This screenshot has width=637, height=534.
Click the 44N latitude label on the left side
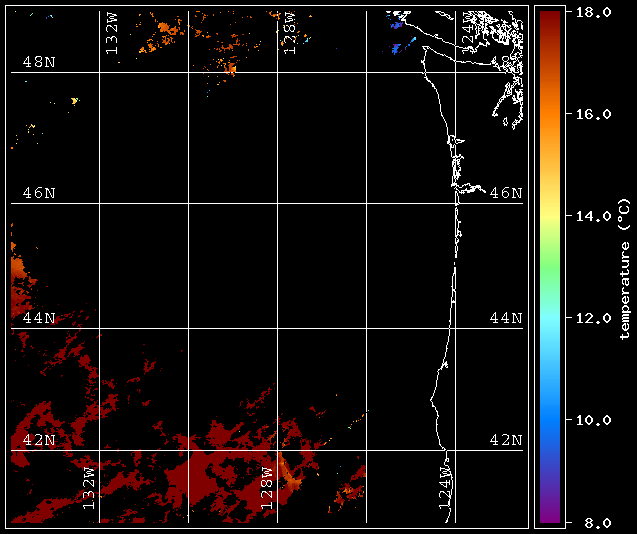39,318
